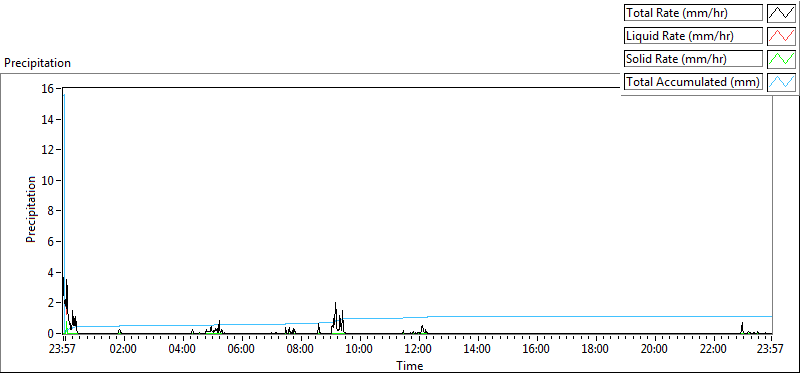Click the Y-axis maximum value 16
Image resolution: width=800 pixels, height=373 pixels.
[x=48, y=89]
